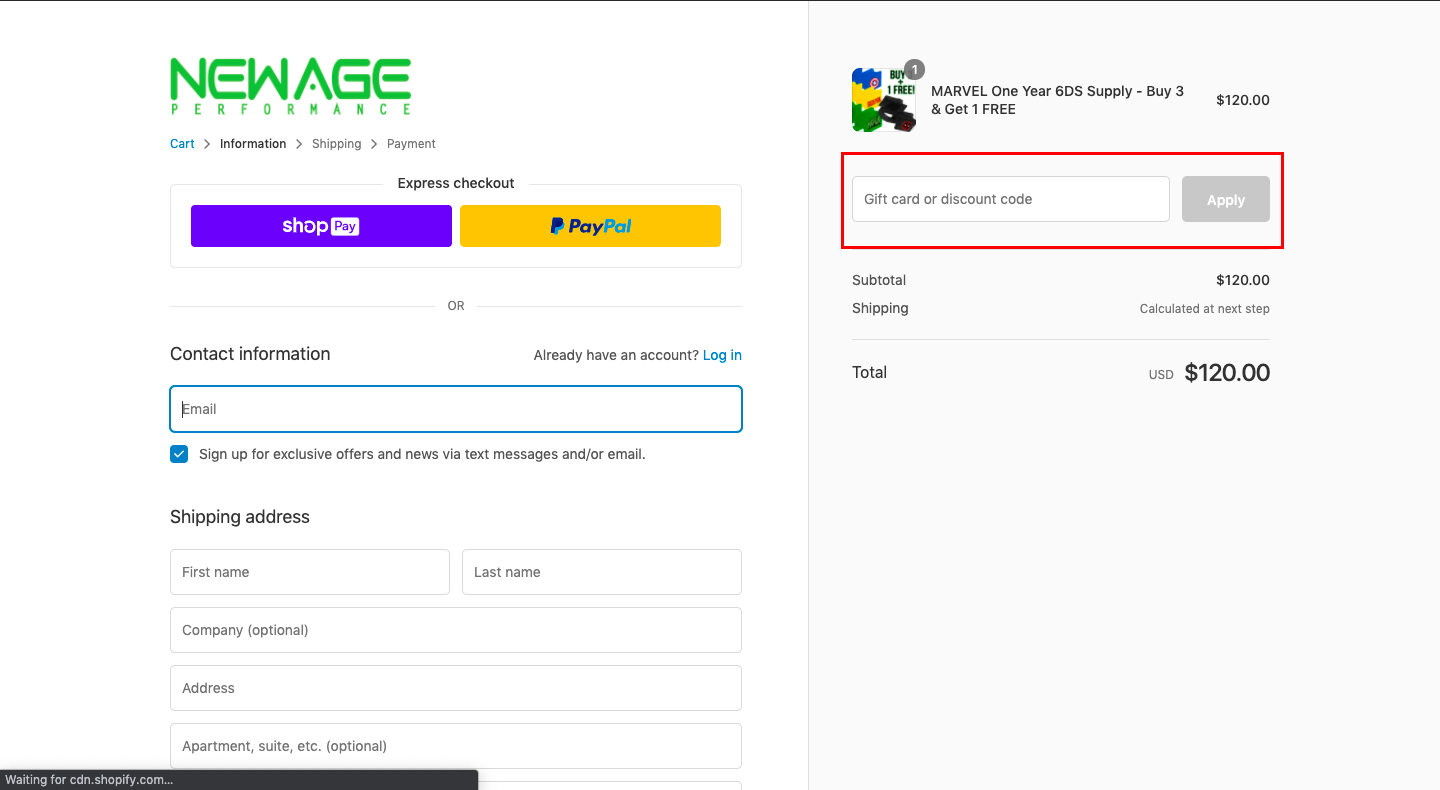Focus the Last name field
This screenshot has height=790, width=1440.
pyautogui.click(x=602, y=572)
